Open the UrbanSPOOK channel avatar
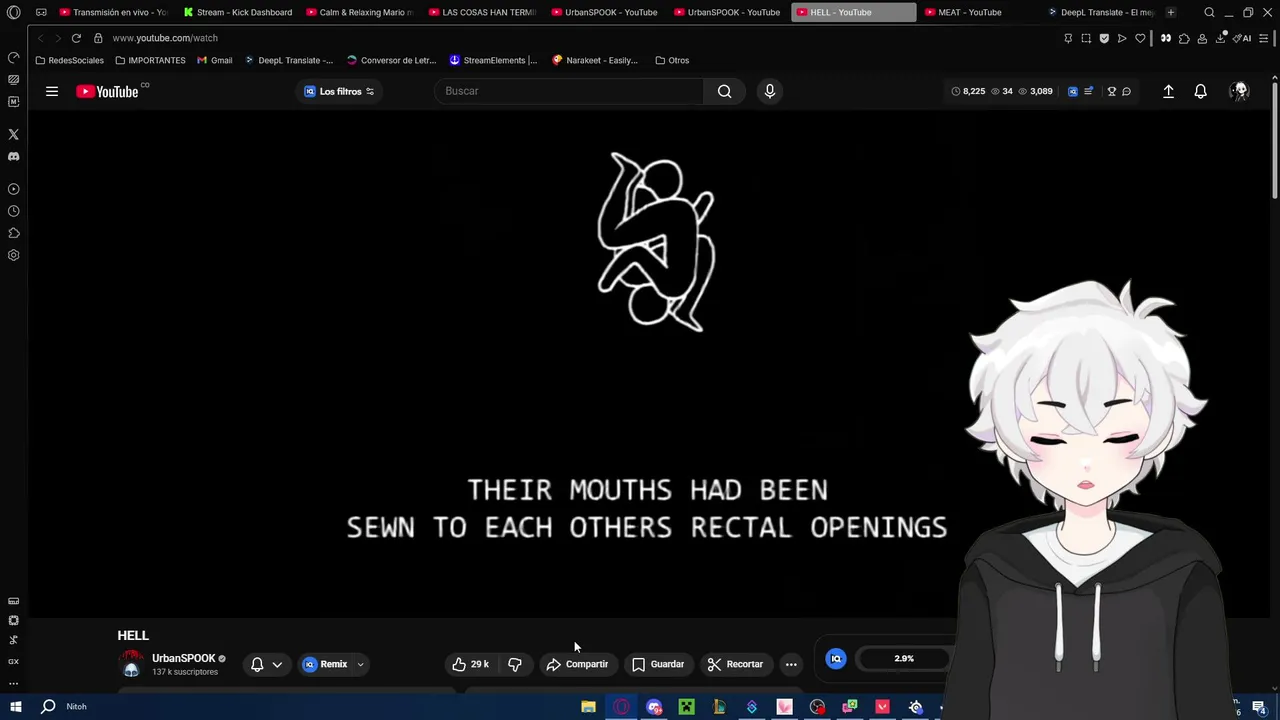 [131, 664]
